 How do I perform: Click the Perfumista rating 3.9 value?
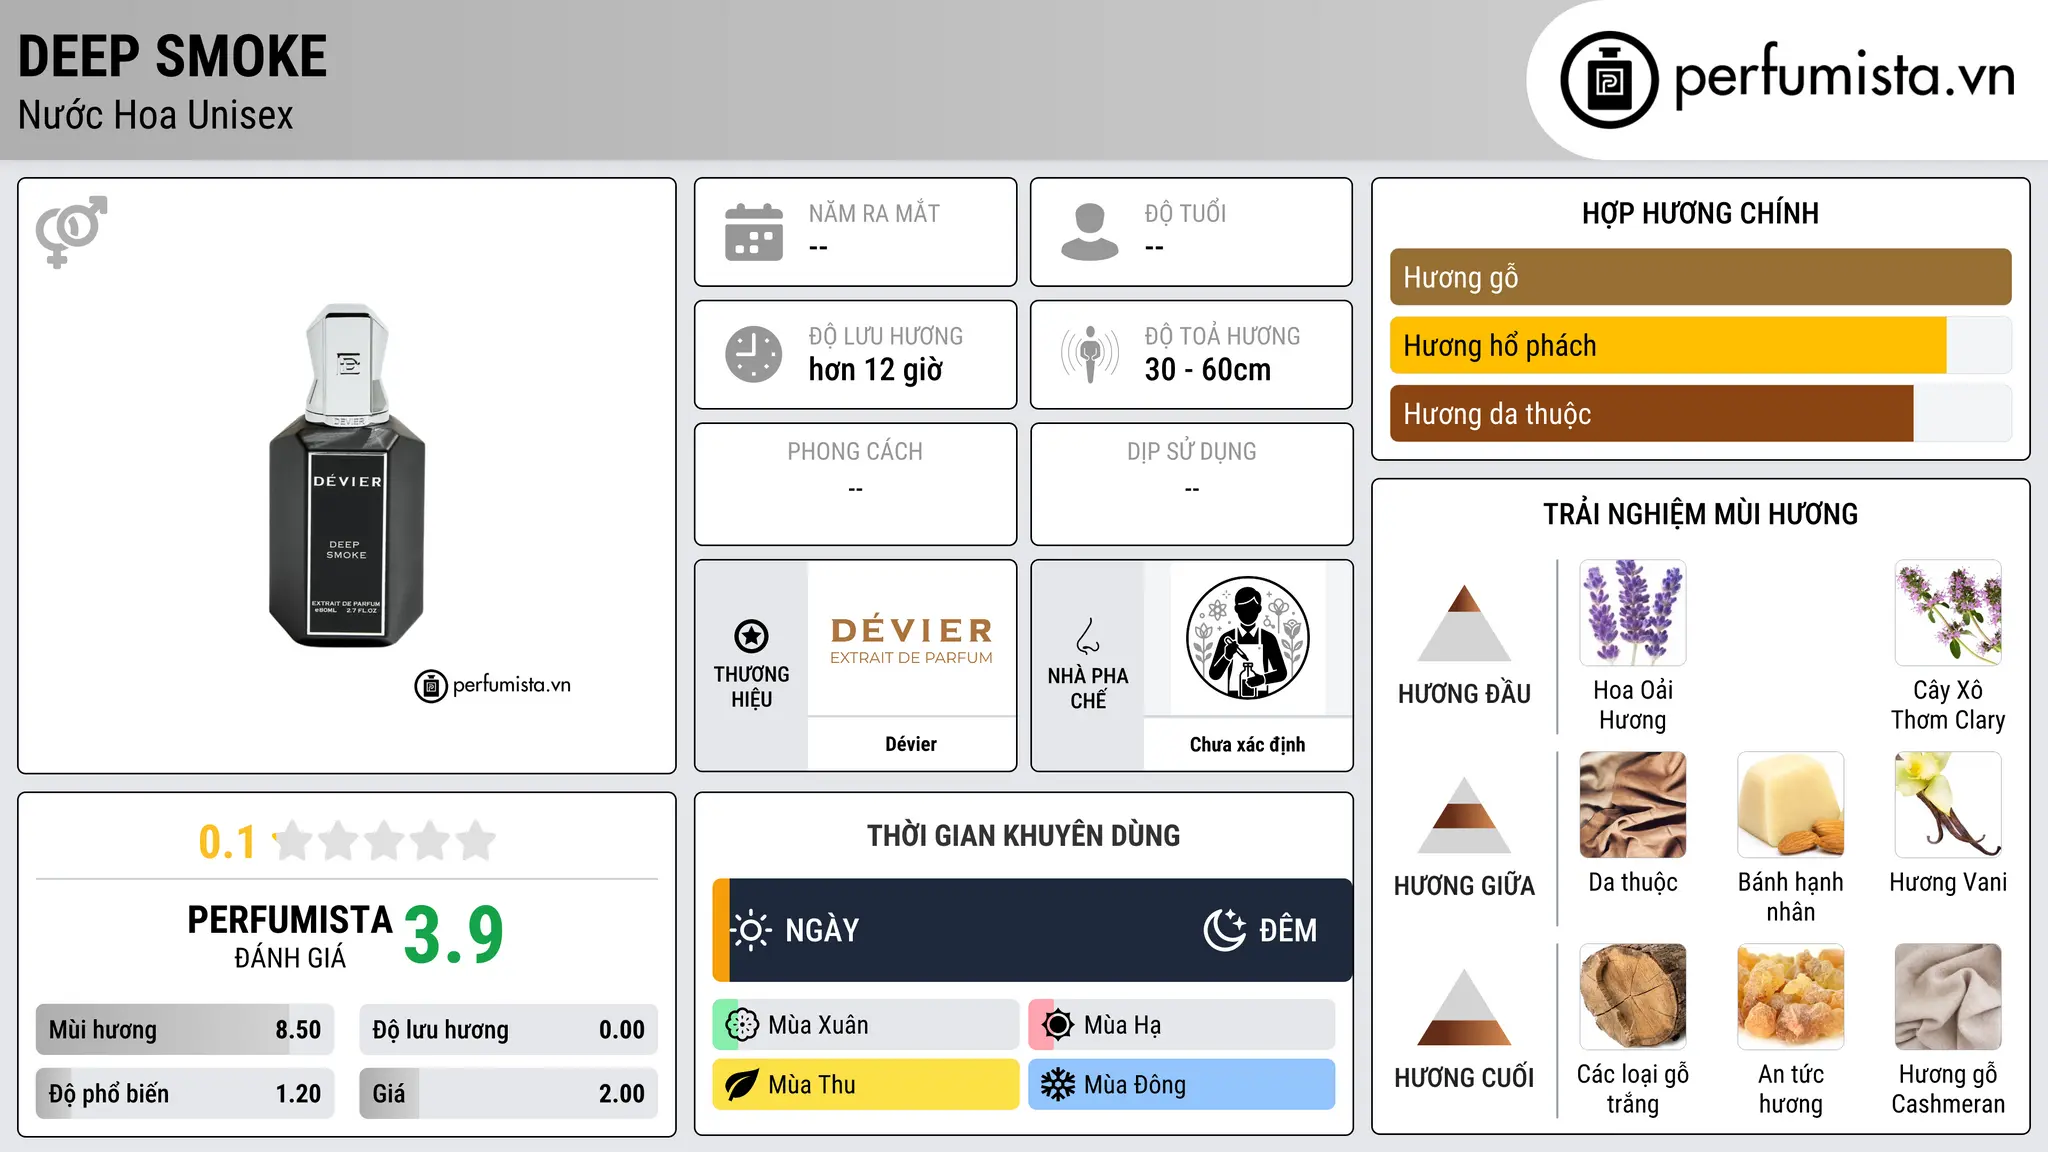click(453, 935)
